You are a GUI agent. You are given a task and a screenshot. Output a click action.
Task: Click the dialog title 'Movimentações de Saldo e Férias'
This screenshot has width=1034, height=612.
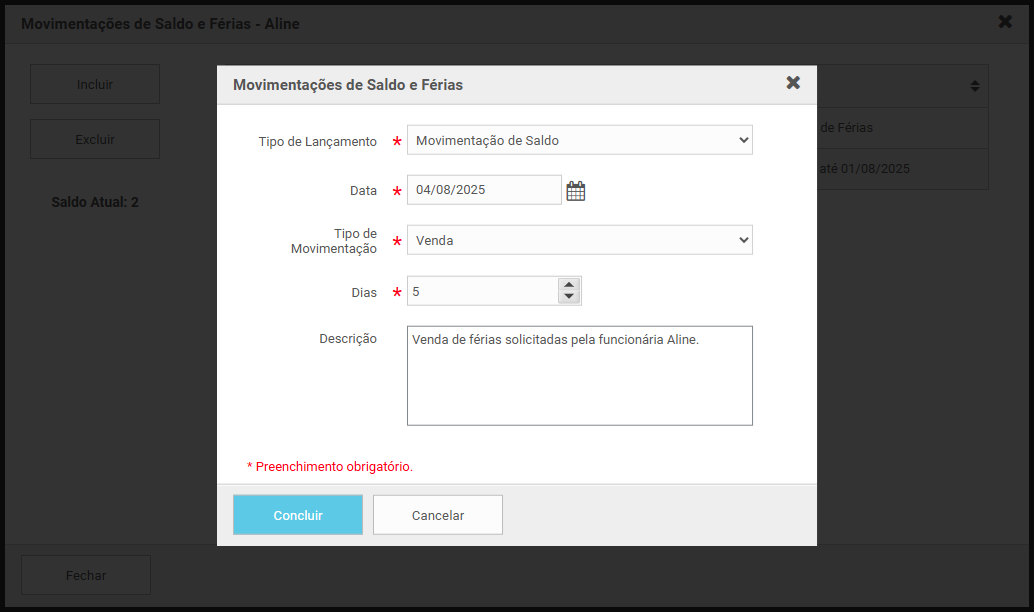(348, 85)
